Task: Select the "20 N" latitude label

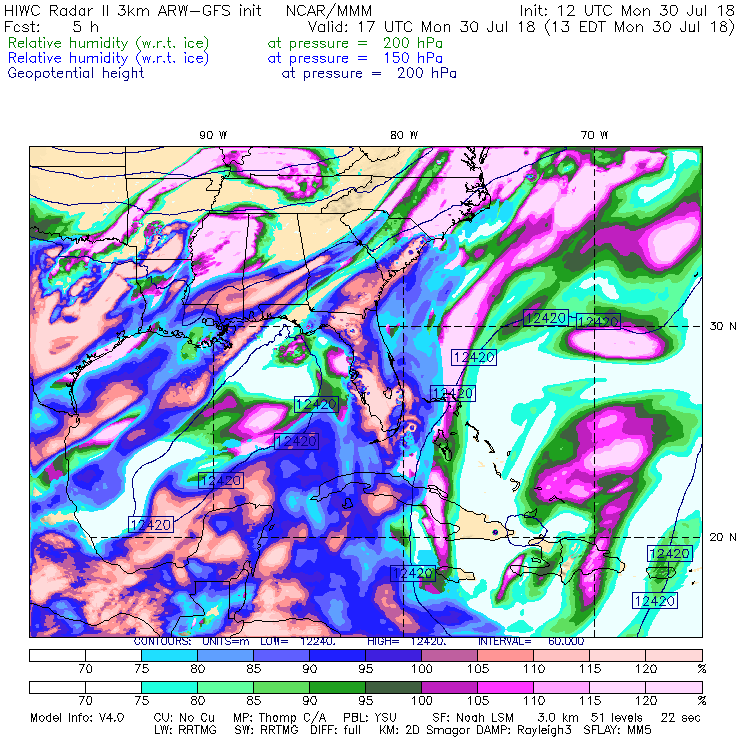Action: 723,537
